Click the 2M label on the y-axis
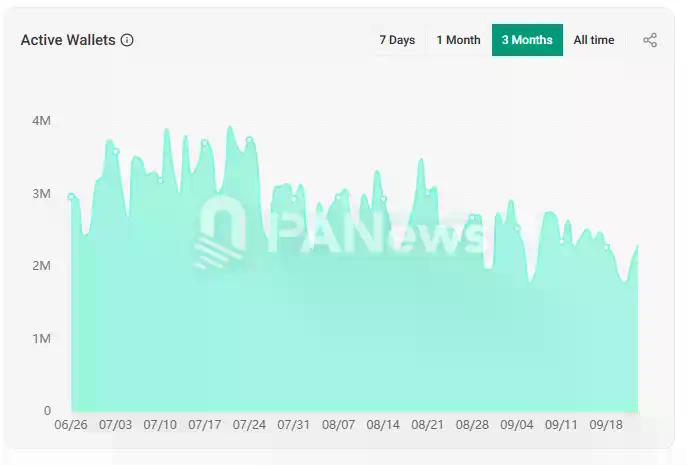The width and height of the screenshot is (687, 465). pyautogui.click(x=41, y=266)
